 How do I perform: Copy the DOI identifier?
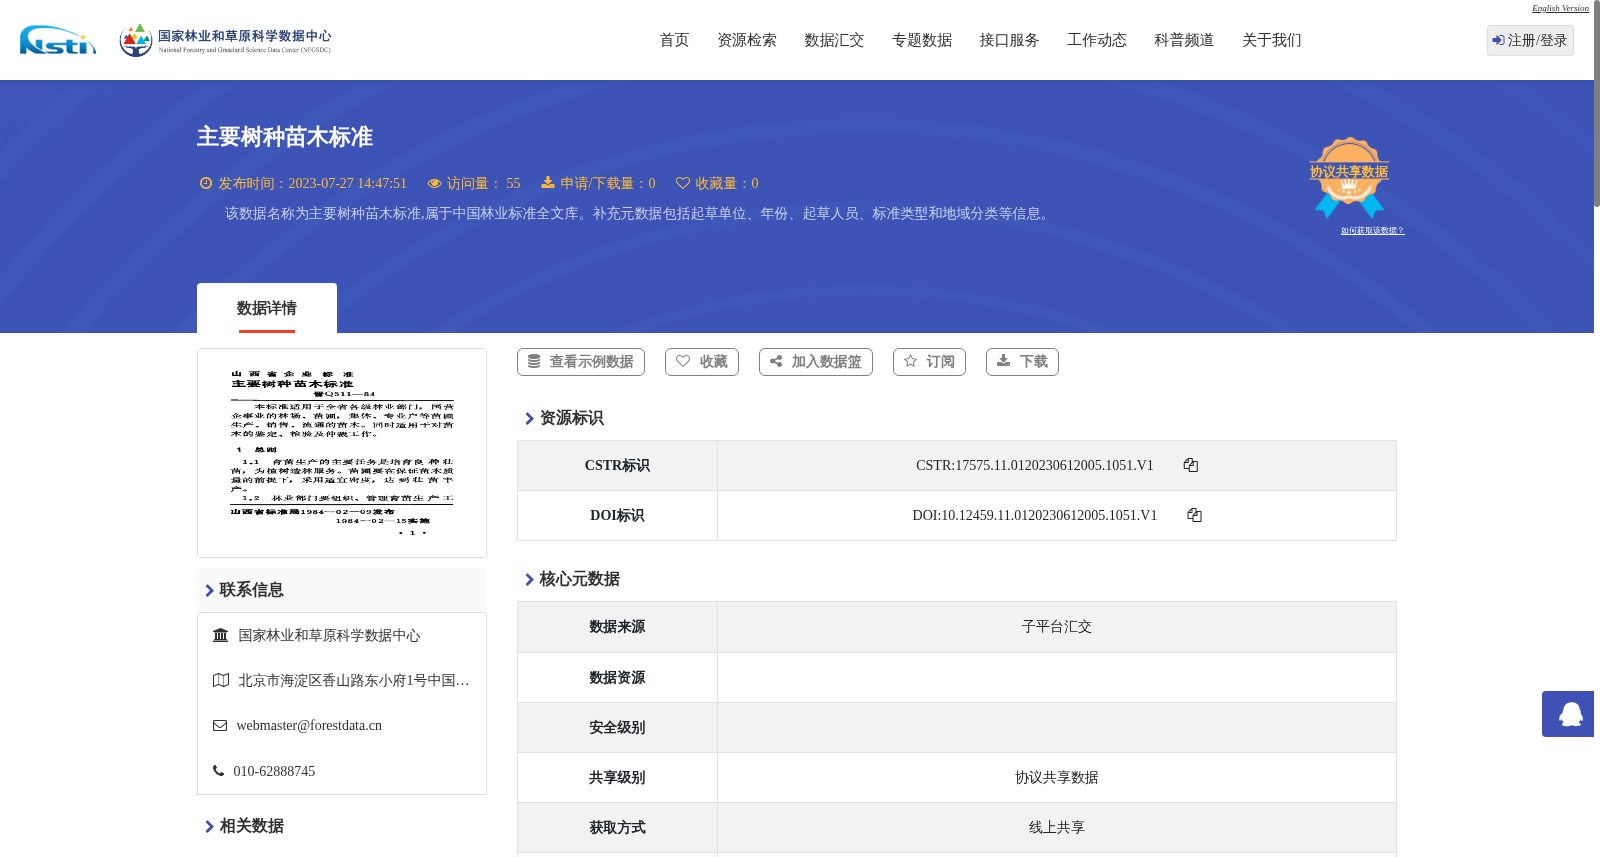[1194, 515]
